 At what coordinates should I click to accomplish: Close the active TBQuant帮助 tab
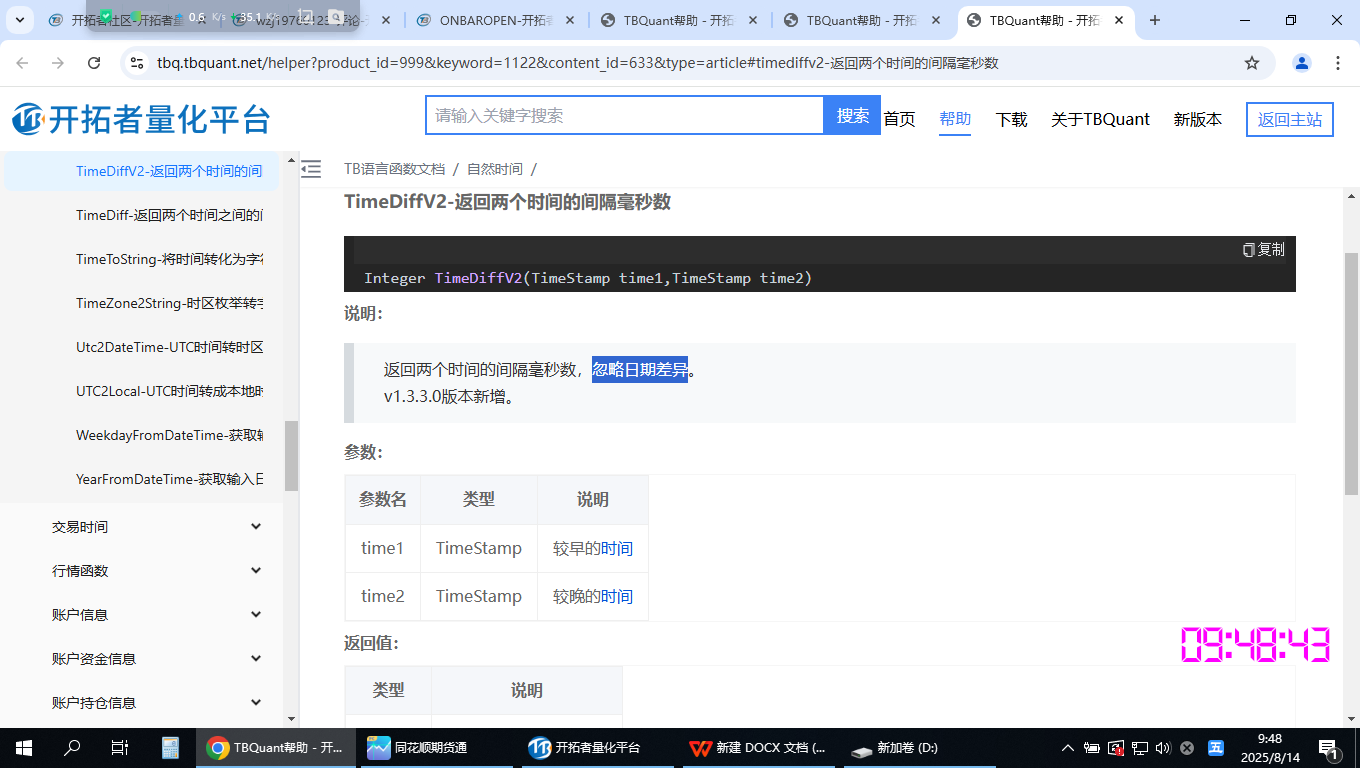coord(1119,20)
